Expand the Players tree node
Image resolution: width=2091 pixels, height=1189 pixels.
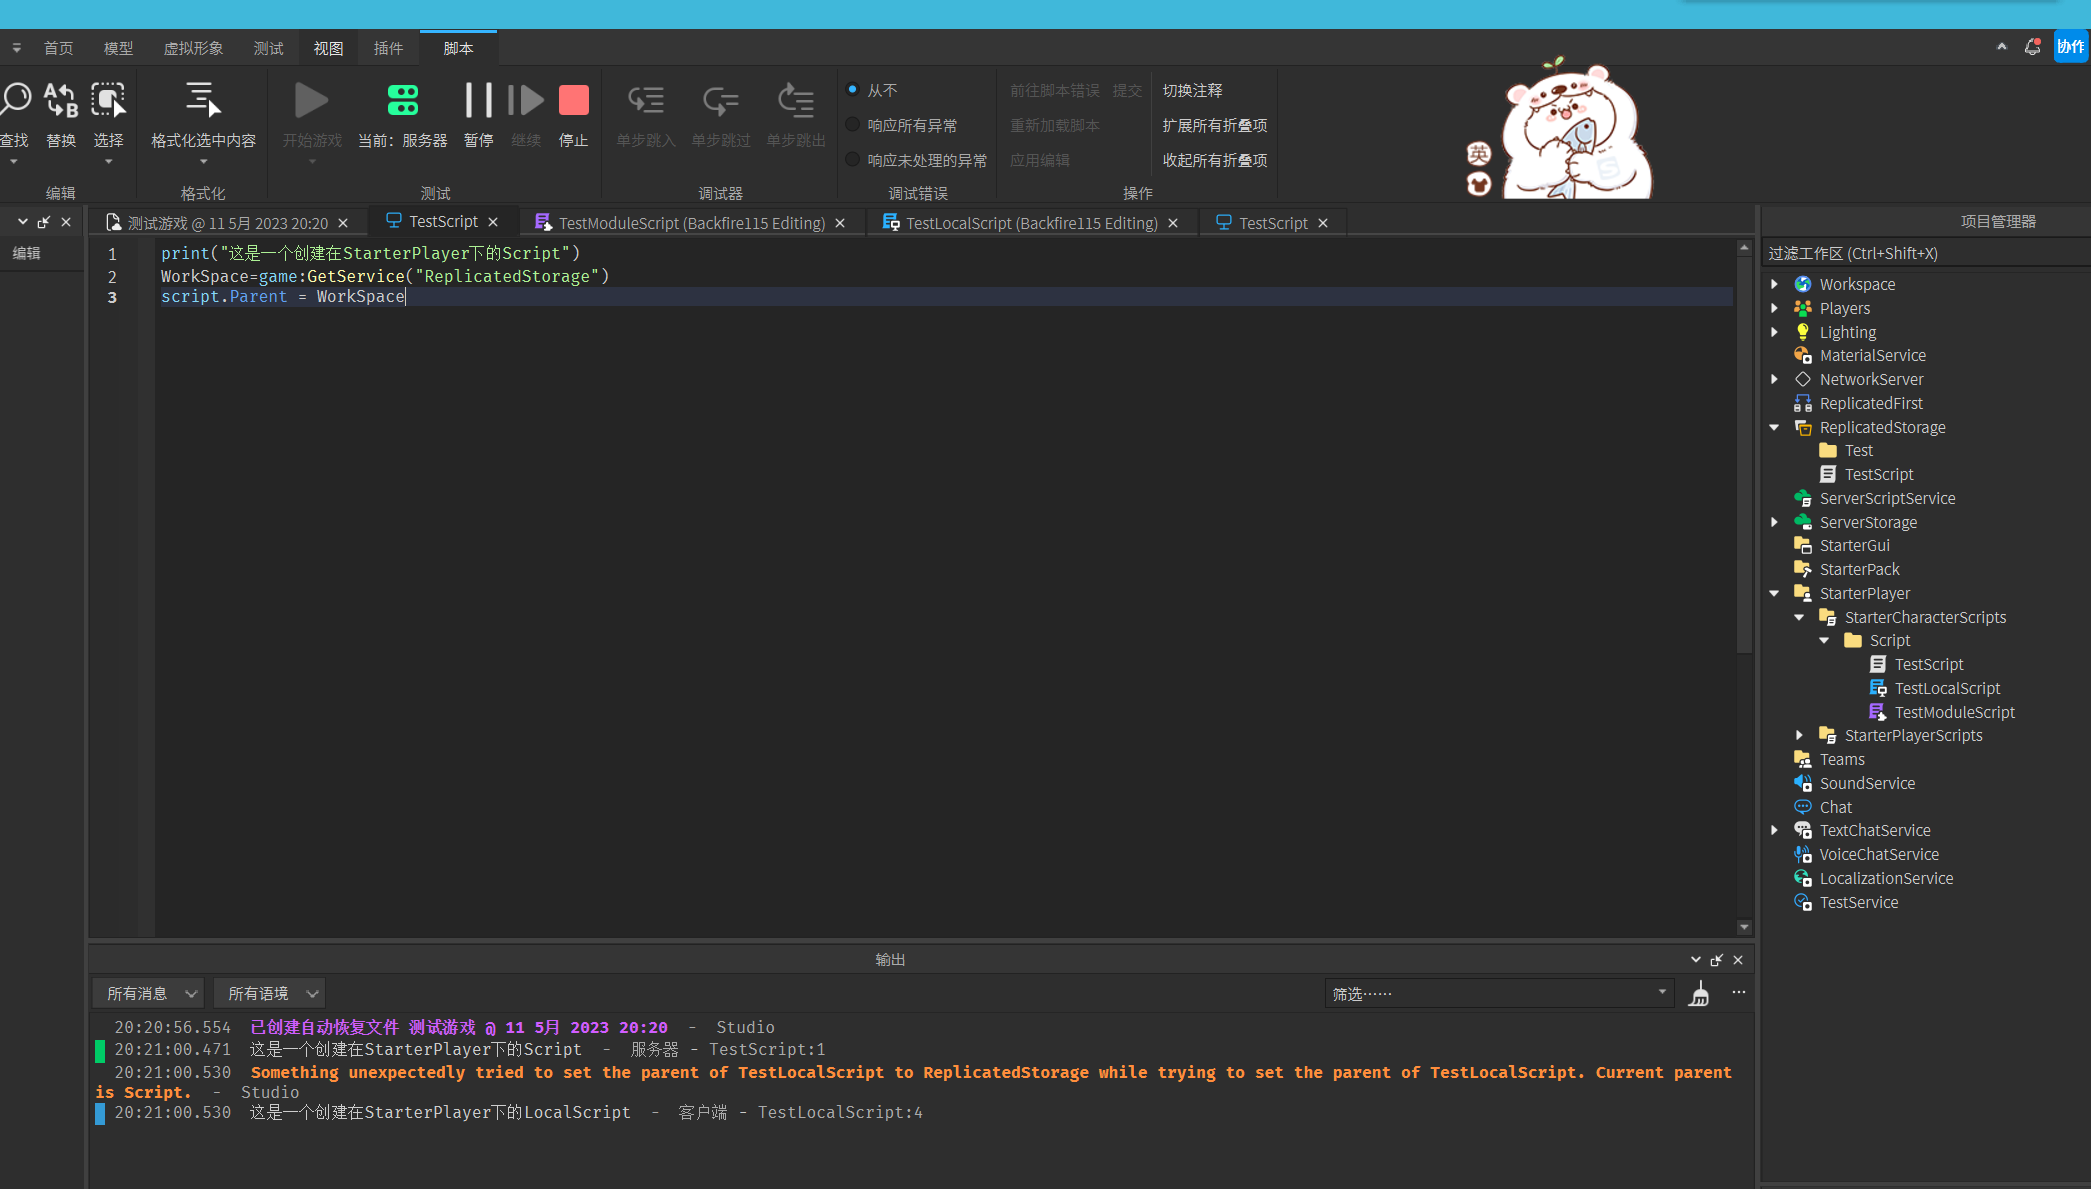click(1775, 308)
